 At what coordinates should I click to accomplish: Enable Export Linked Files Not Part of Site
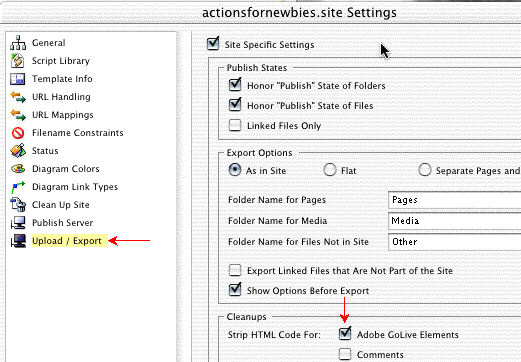coord(235,270)
